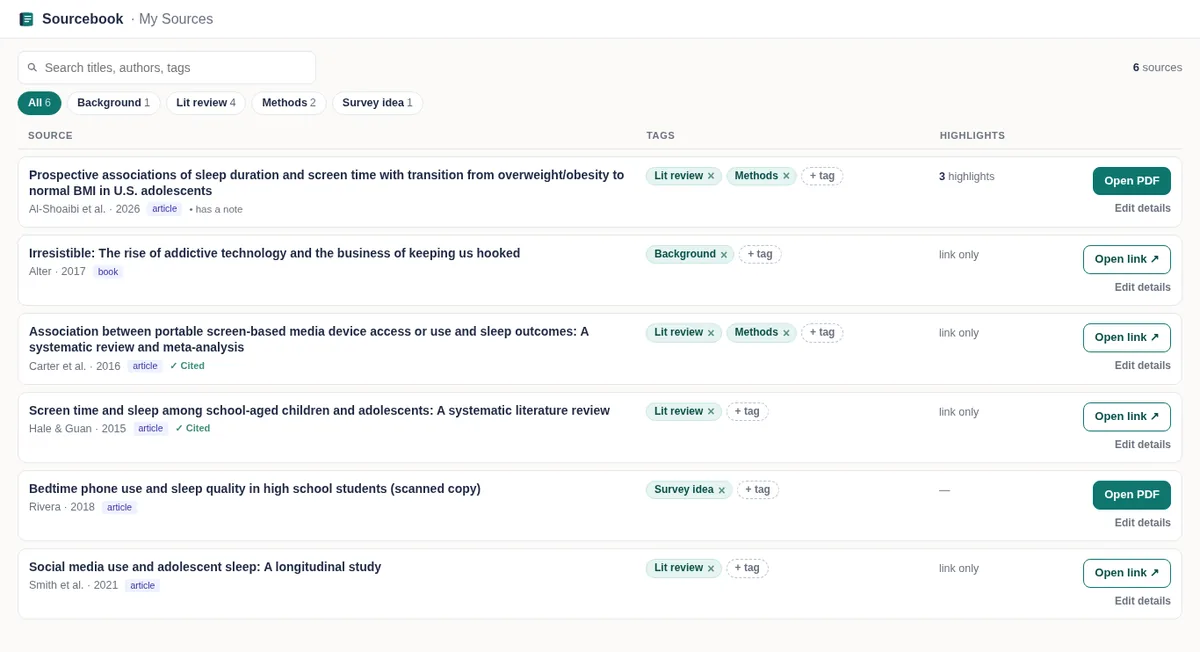The width and height of the screenshot is (1200, 652).
Task: Click the Cited mark on Hale & Guan
Action: point(193,428)
